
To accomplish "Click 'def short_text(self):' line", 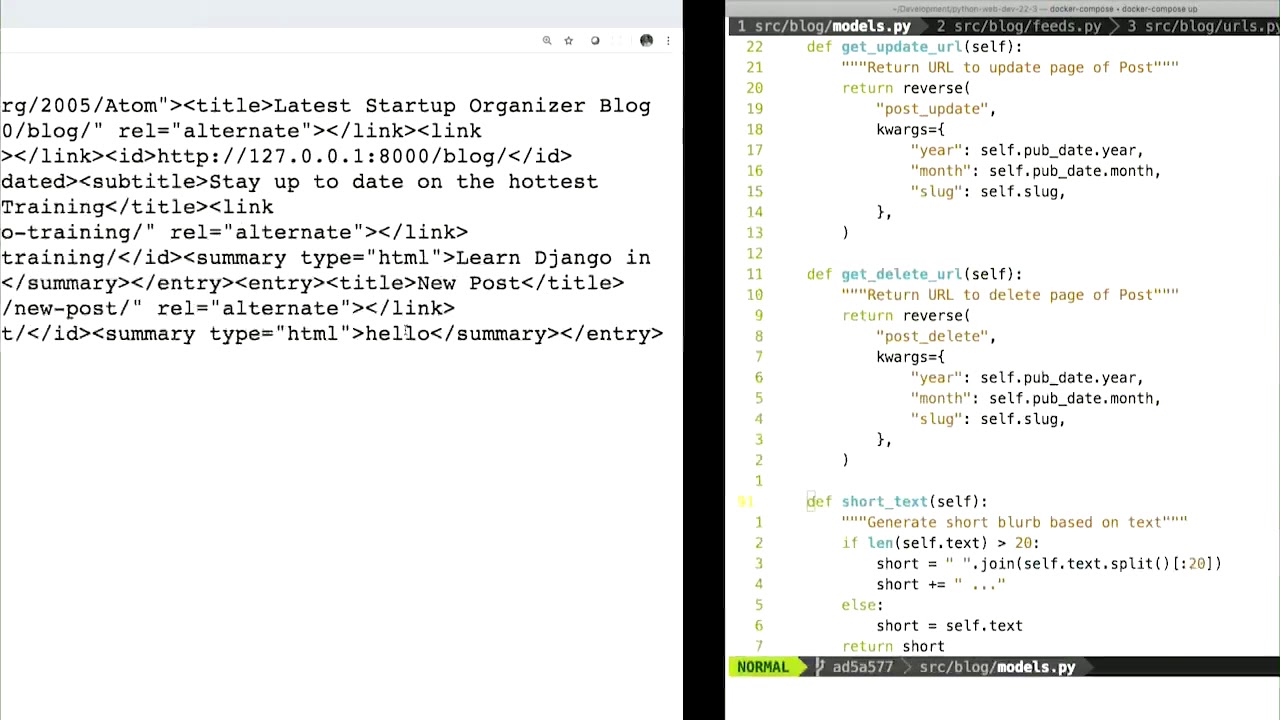I will (x=897, y=502).
